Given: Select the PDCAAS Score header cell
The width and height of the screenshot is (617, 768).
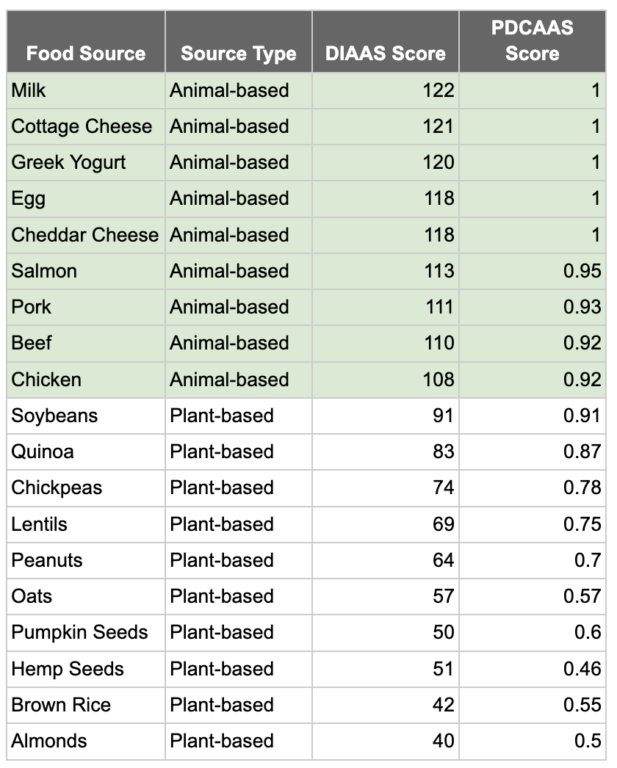Looking at the screenshot, I should pos(532,41).
